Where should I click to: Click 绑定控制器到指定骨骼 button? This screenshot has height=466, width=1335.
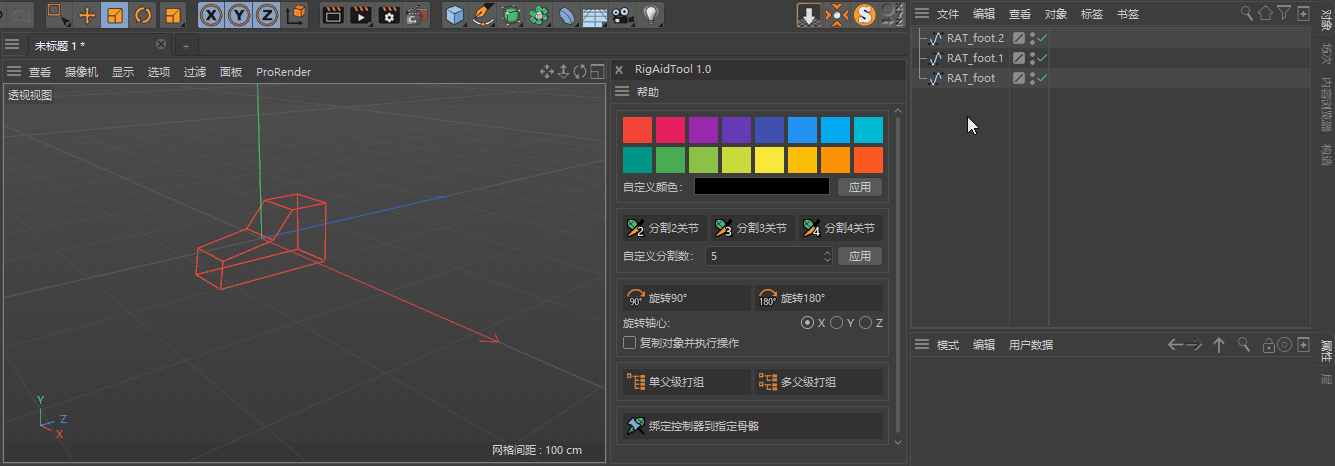(752, 426)
